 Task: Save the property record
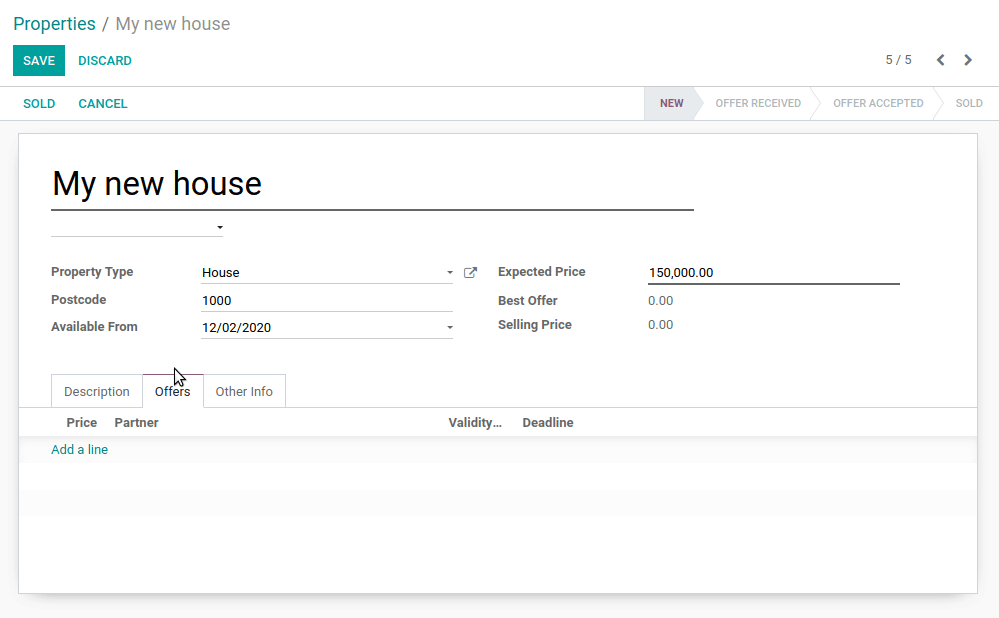[x=38, y=60]
